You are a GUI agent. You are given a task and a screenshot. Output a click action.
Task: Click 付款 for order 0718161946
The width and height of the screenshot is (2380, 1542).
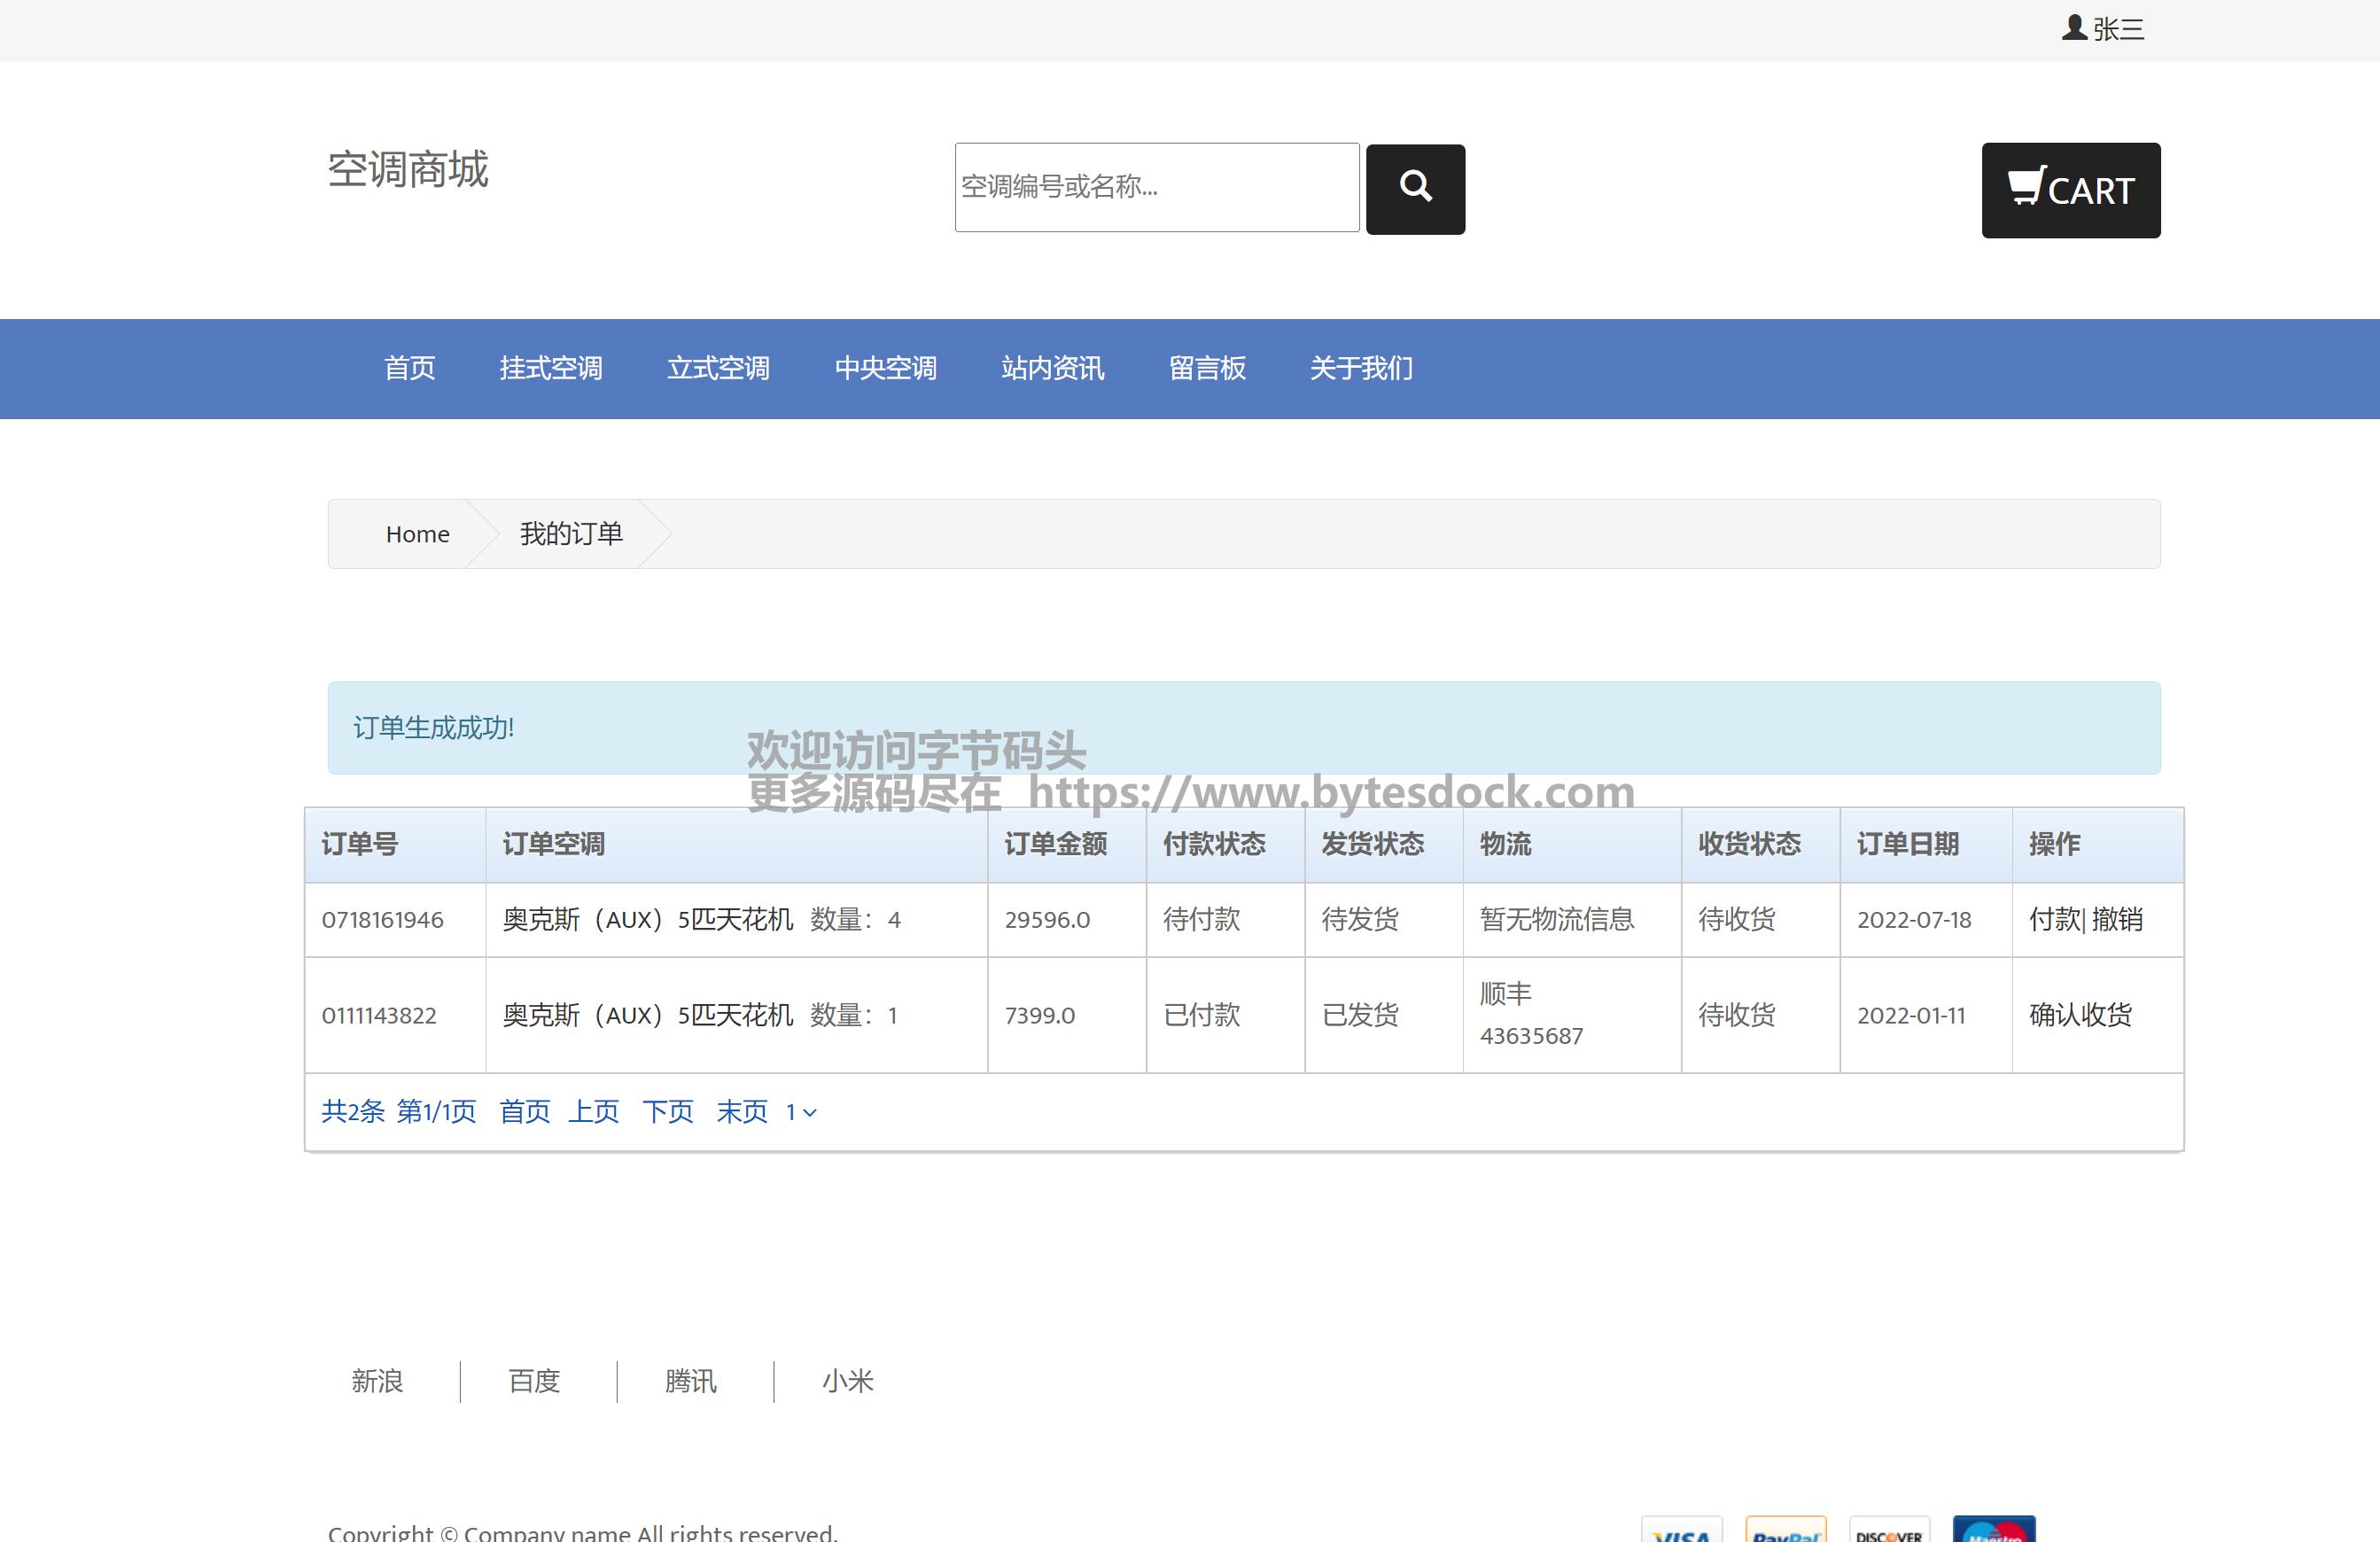click(x=2053, y=919)
